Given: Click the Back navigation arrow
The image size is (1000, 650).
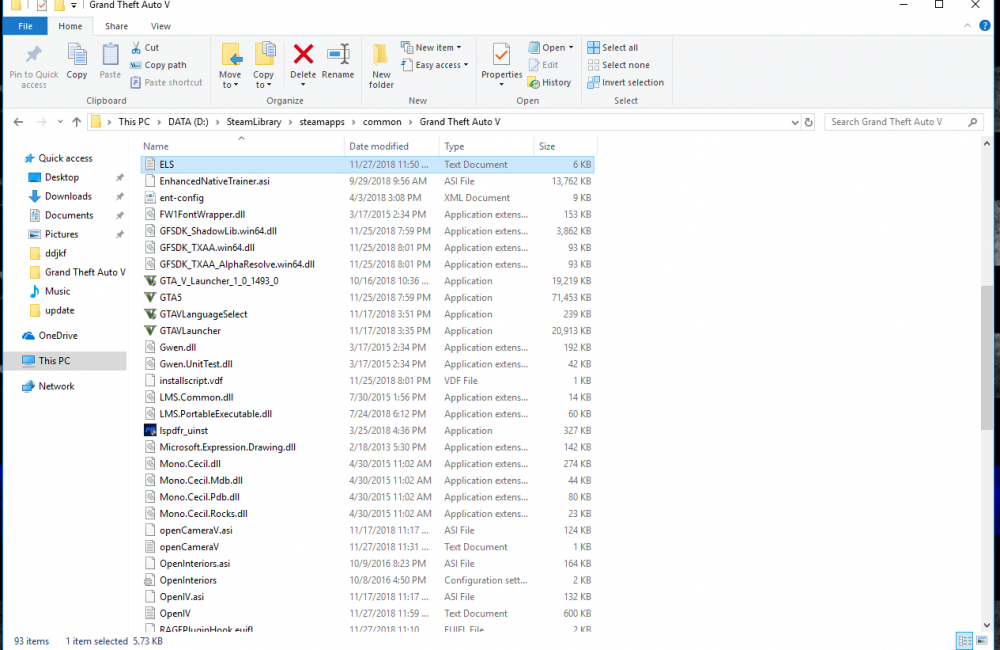Looking at the screenshot, I should coord(18,122).
